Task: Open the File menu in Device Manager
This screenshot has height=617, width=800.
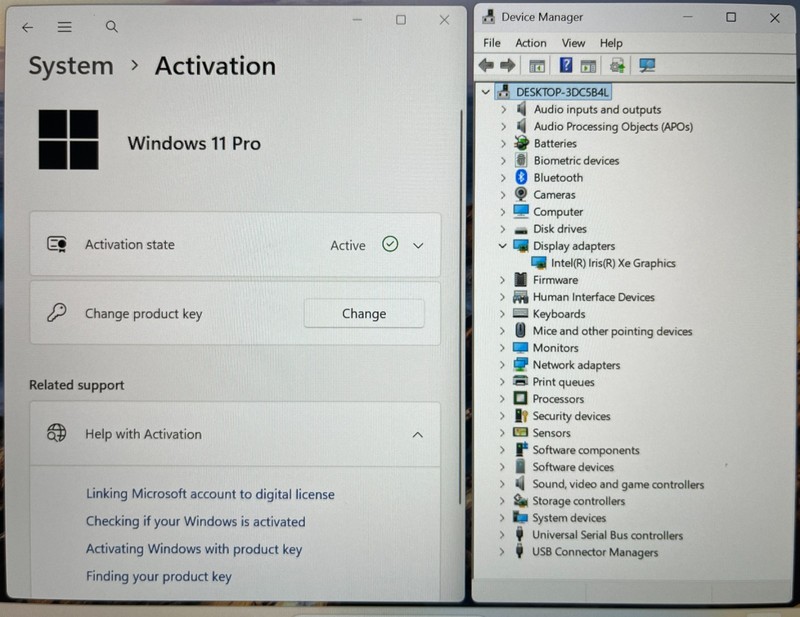Action: (x=492, y=43)
